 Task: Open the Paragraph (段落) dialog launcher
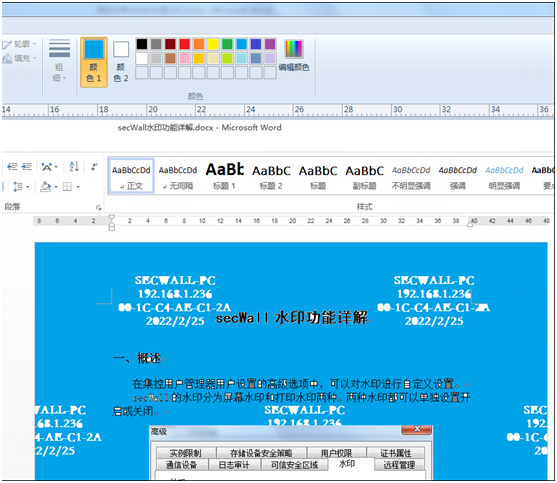pos(98,207)
